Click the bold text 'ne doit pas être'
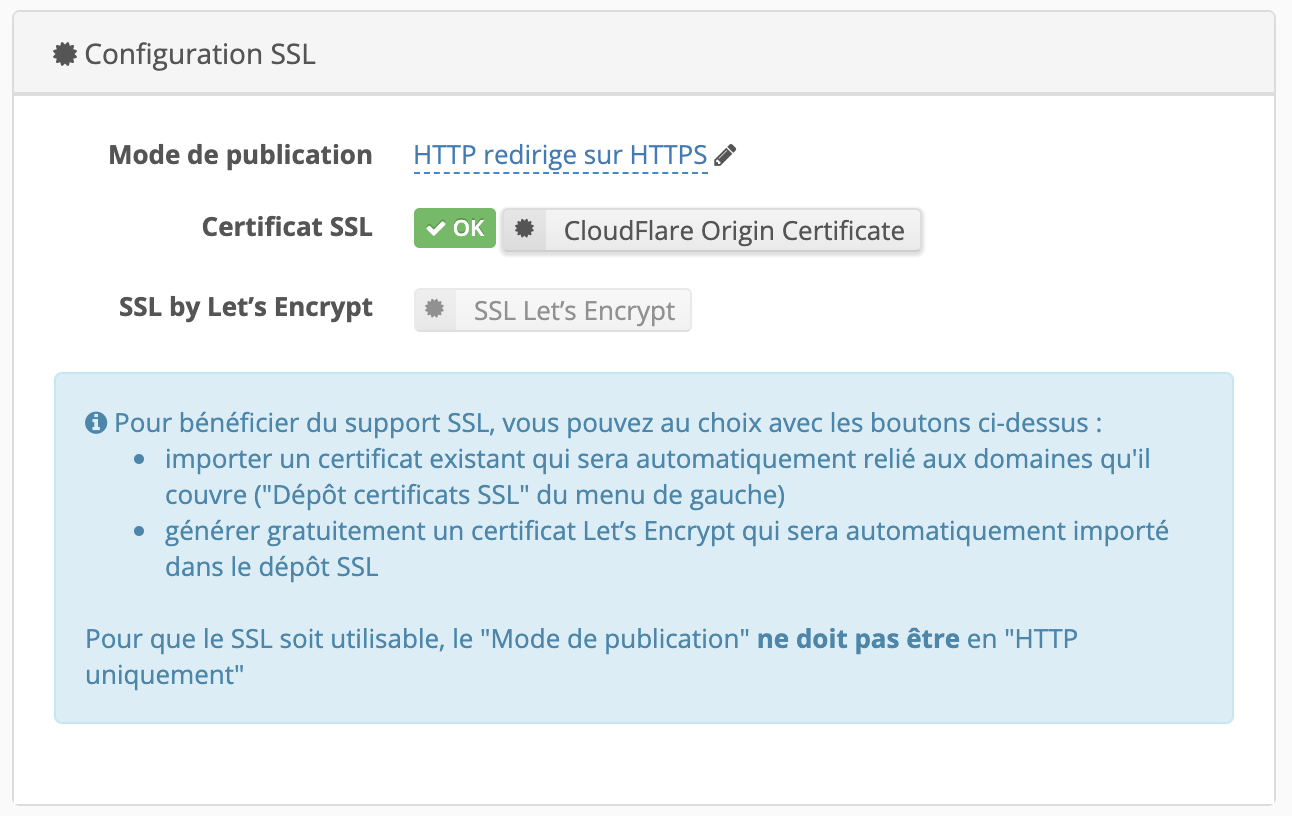Image resolution: width=1292 pixels, height=816 pixels. (x=859, y=638)
